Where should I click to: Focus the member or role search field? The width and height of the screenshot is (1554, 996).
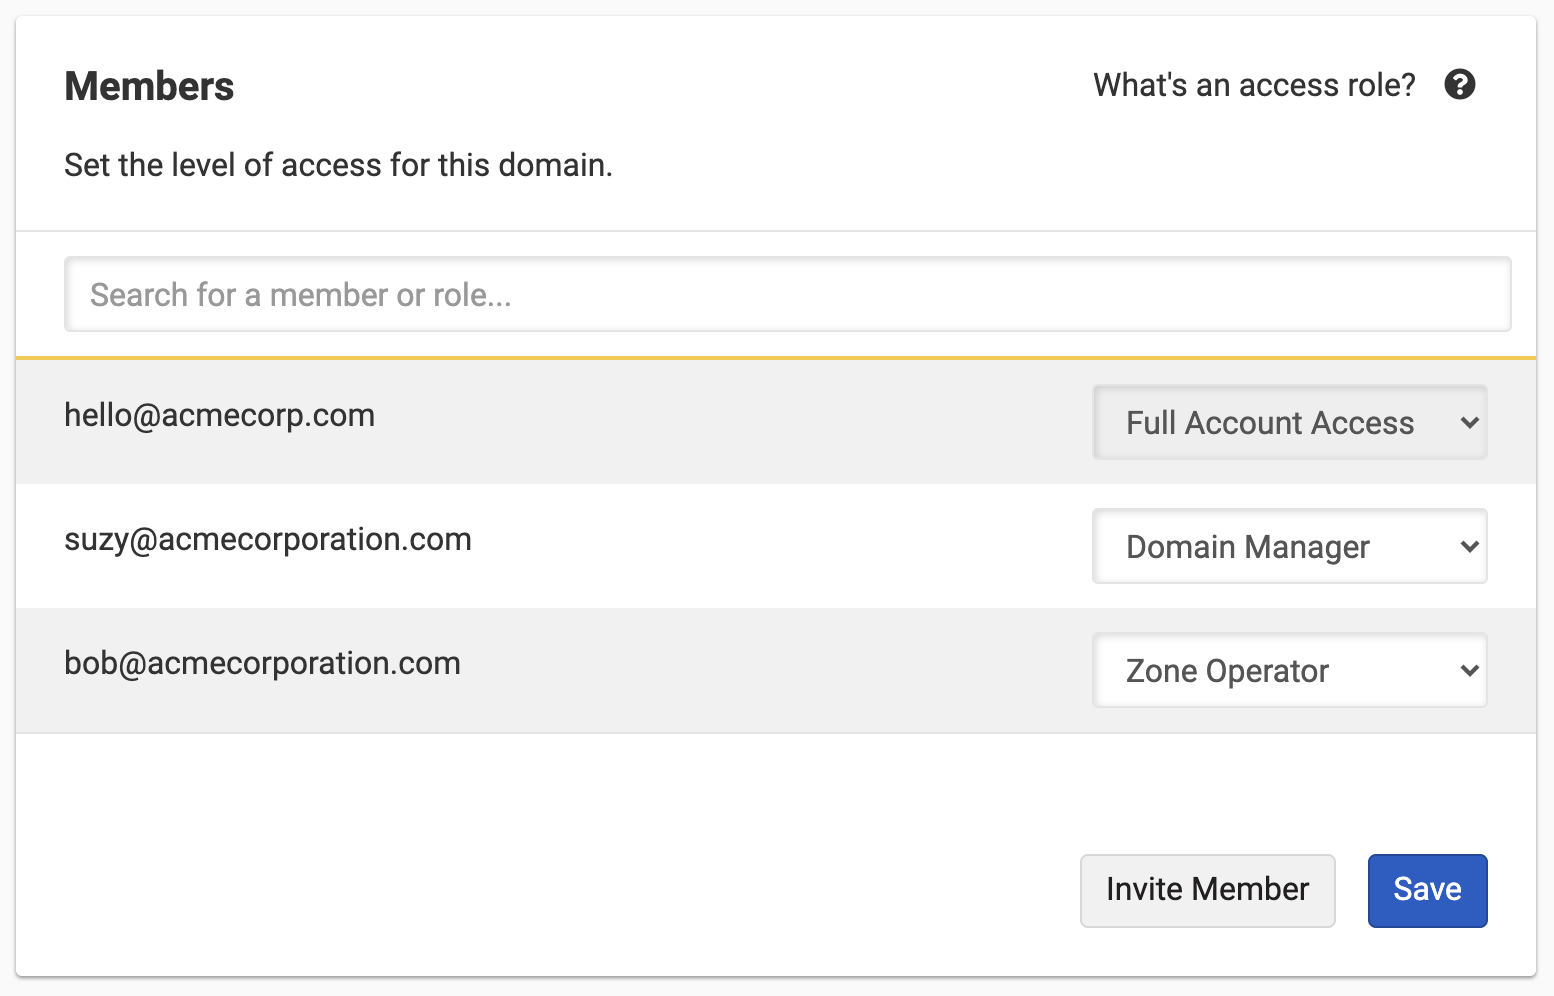pos(788,294)
